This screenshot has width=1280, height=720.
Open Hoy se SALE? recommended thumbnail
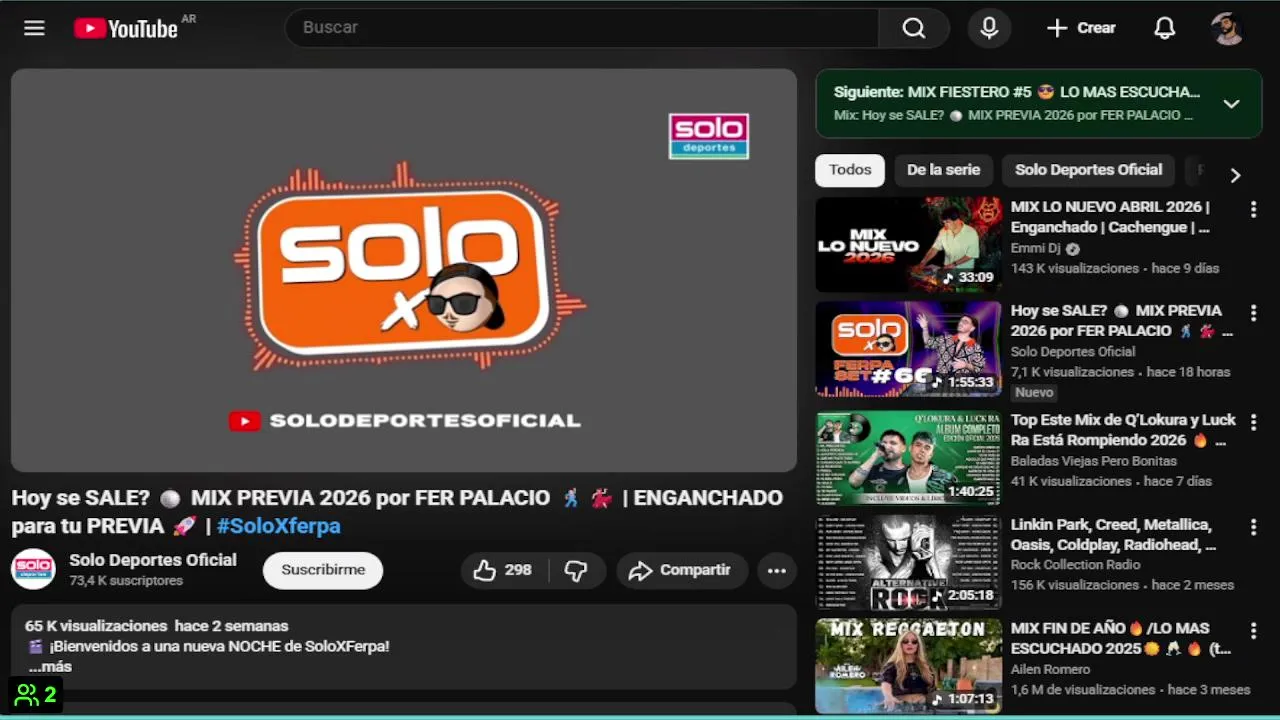(x=908, y=349)
